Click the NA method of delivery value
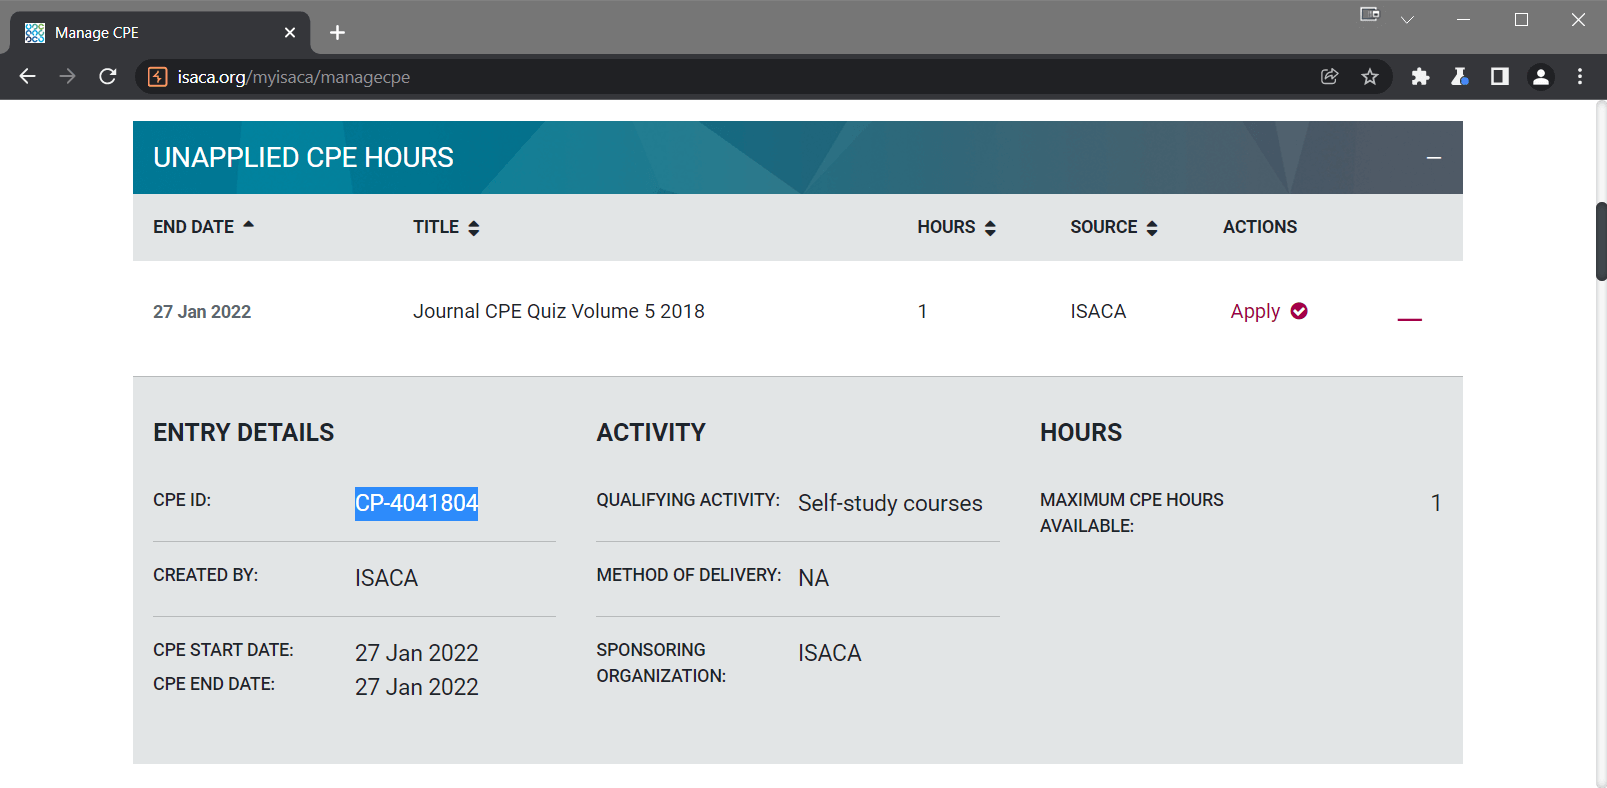1607x788 pixels. pyautogui.click(x=813, y=578)
